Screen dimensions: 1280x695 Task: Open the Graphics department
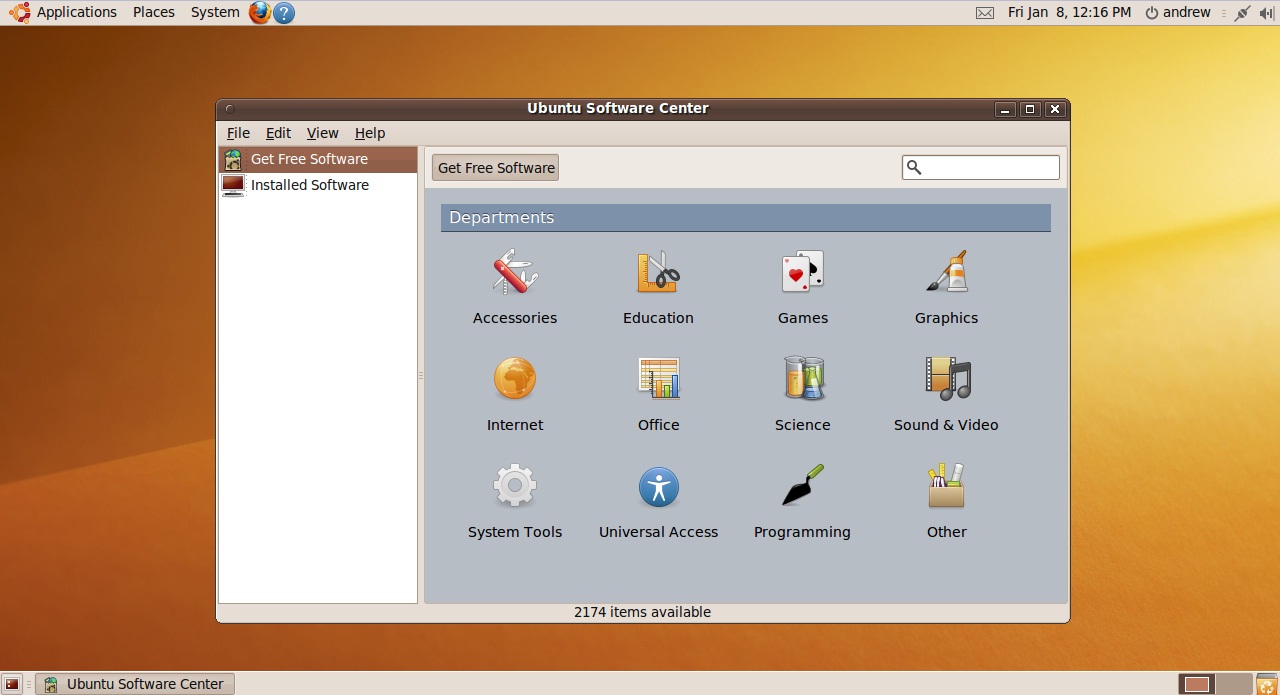tap(946, 287)
